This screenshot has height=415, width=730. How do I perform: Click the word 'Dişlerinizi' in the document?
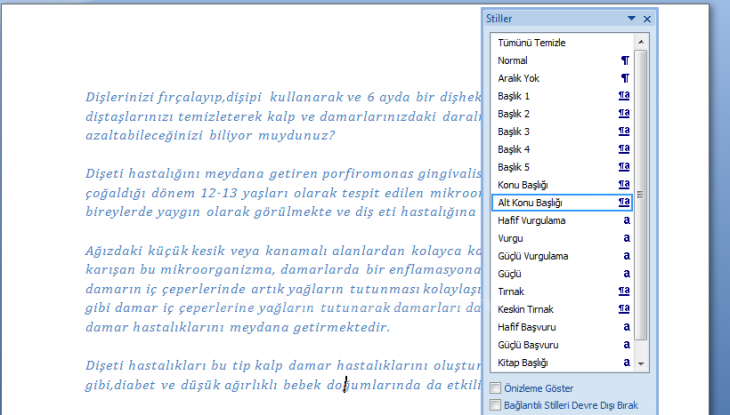click(x=120, y=97)
